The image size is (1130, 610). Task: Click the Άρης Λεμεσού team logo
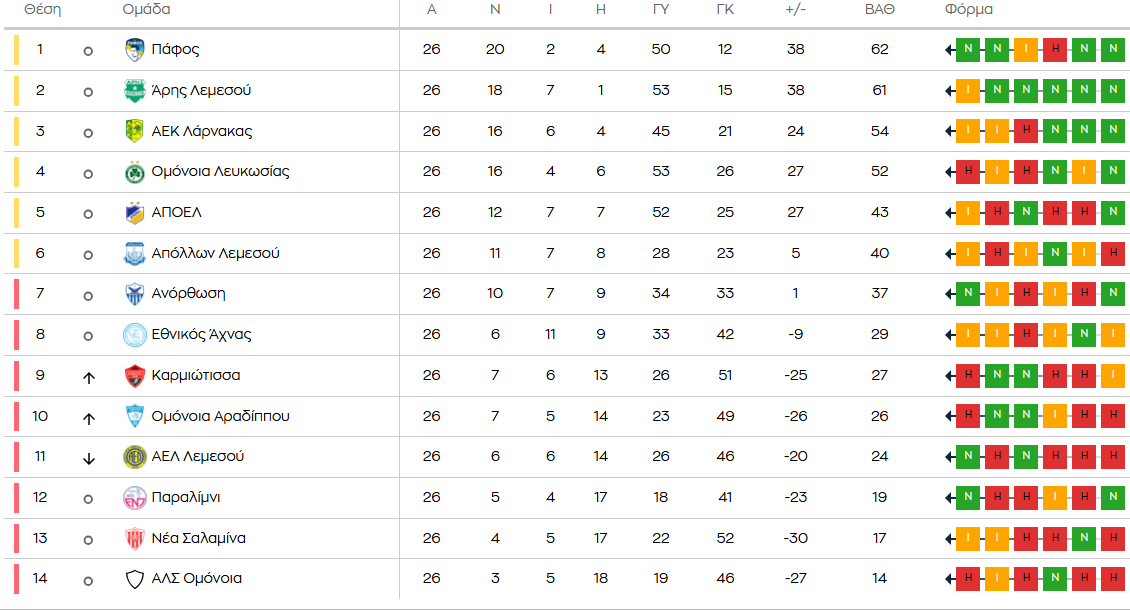coord(134,91)
